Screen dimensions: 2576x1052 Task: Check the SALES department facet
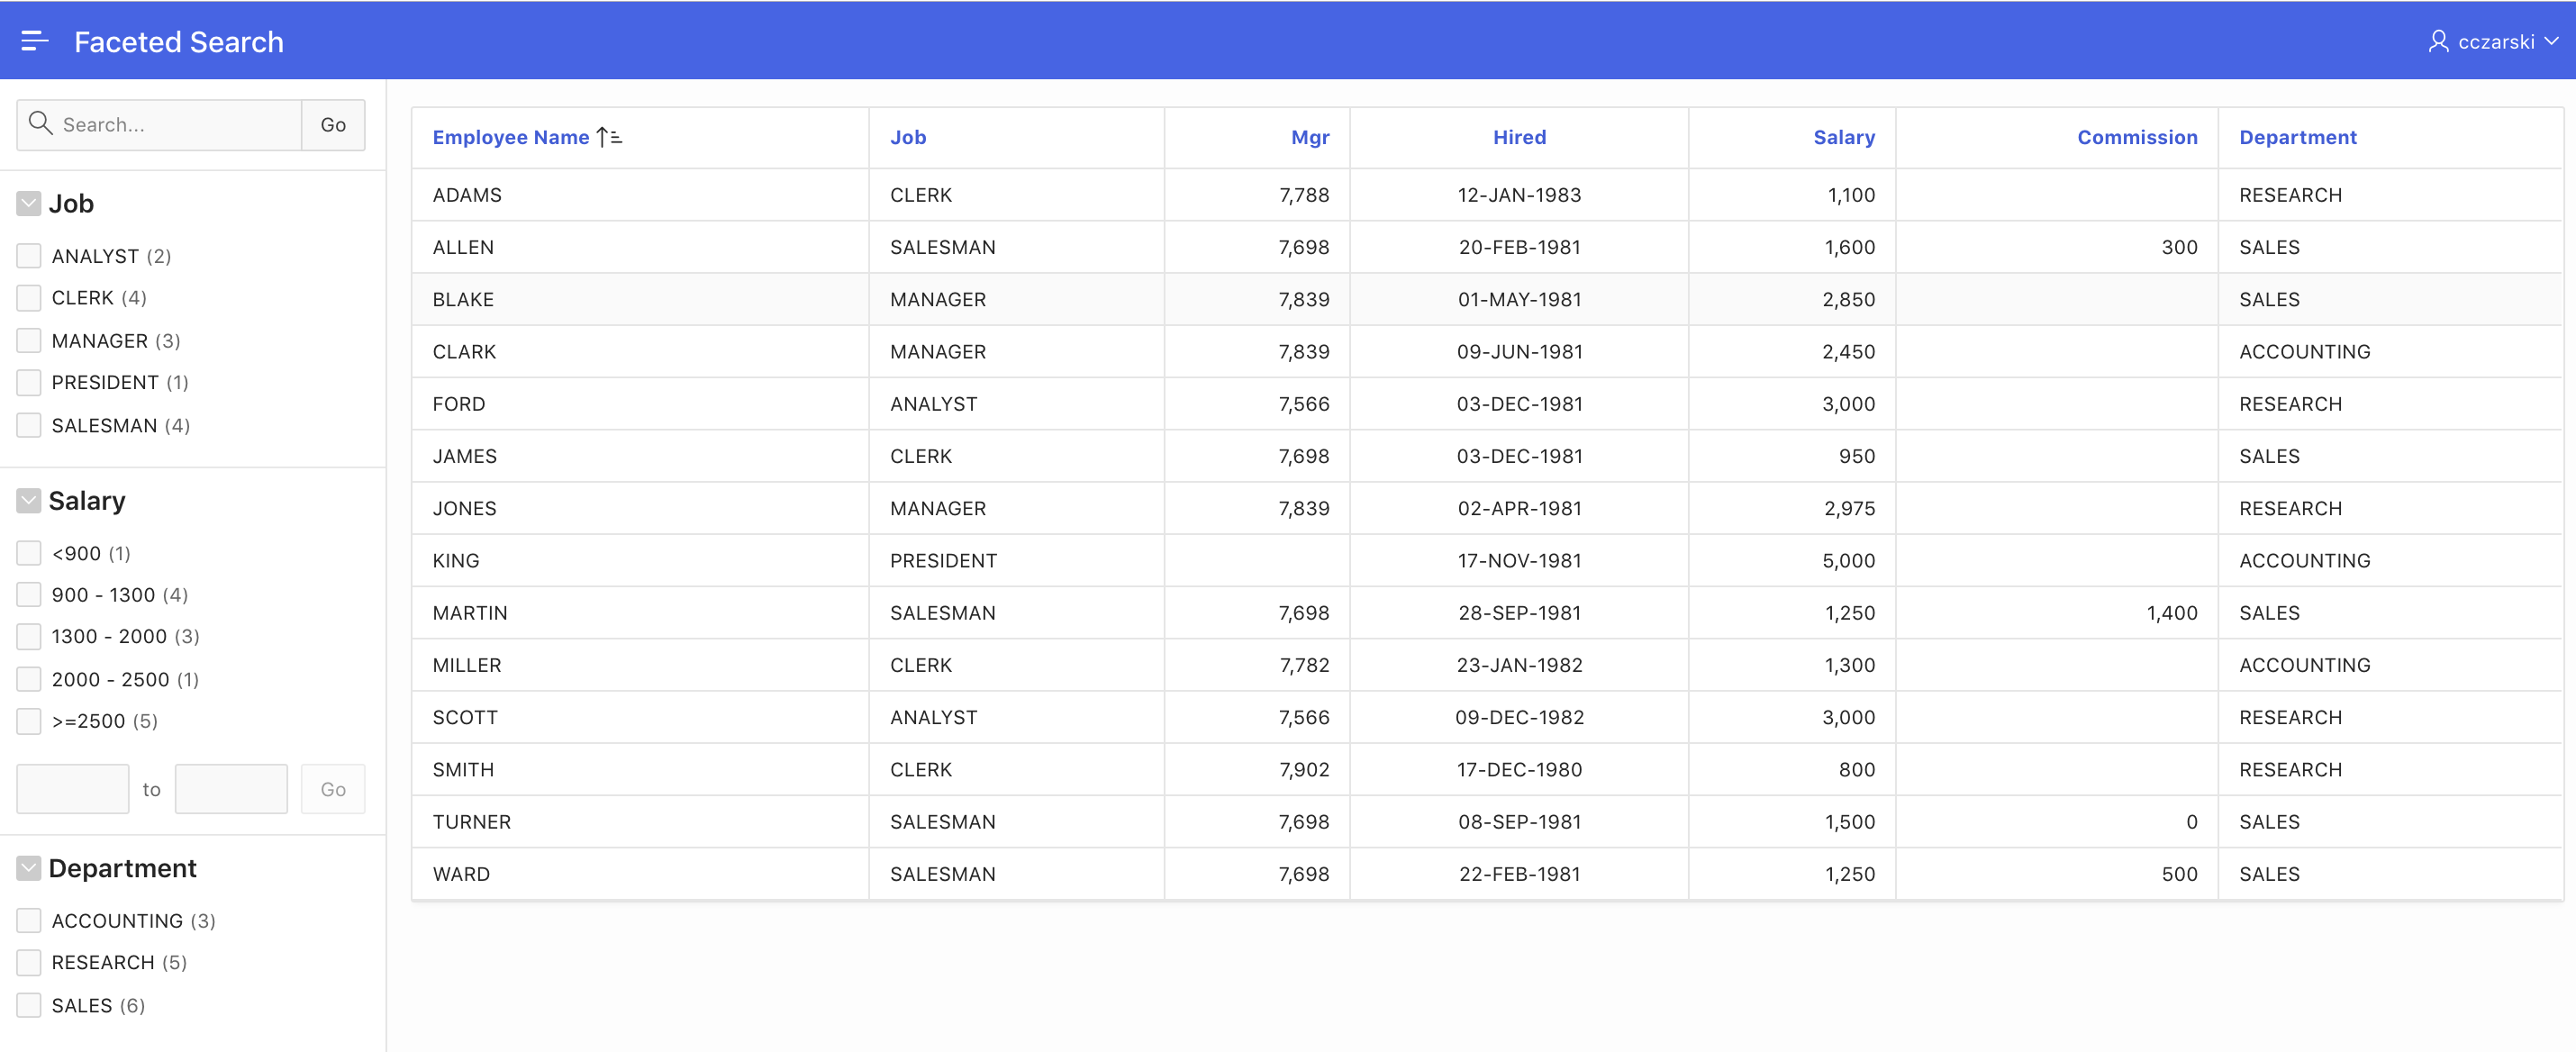tap(28, 1005)
